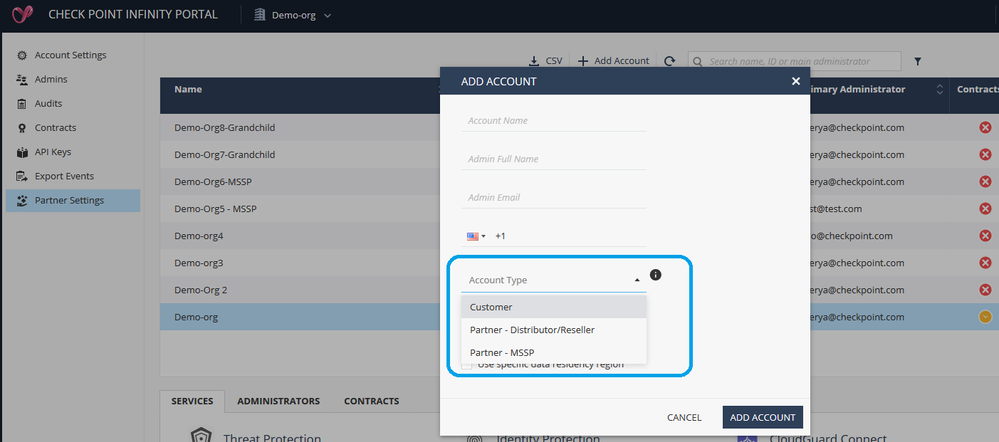Click the phone number +1 field
999x442 pixels.
[x=569, y=236]
